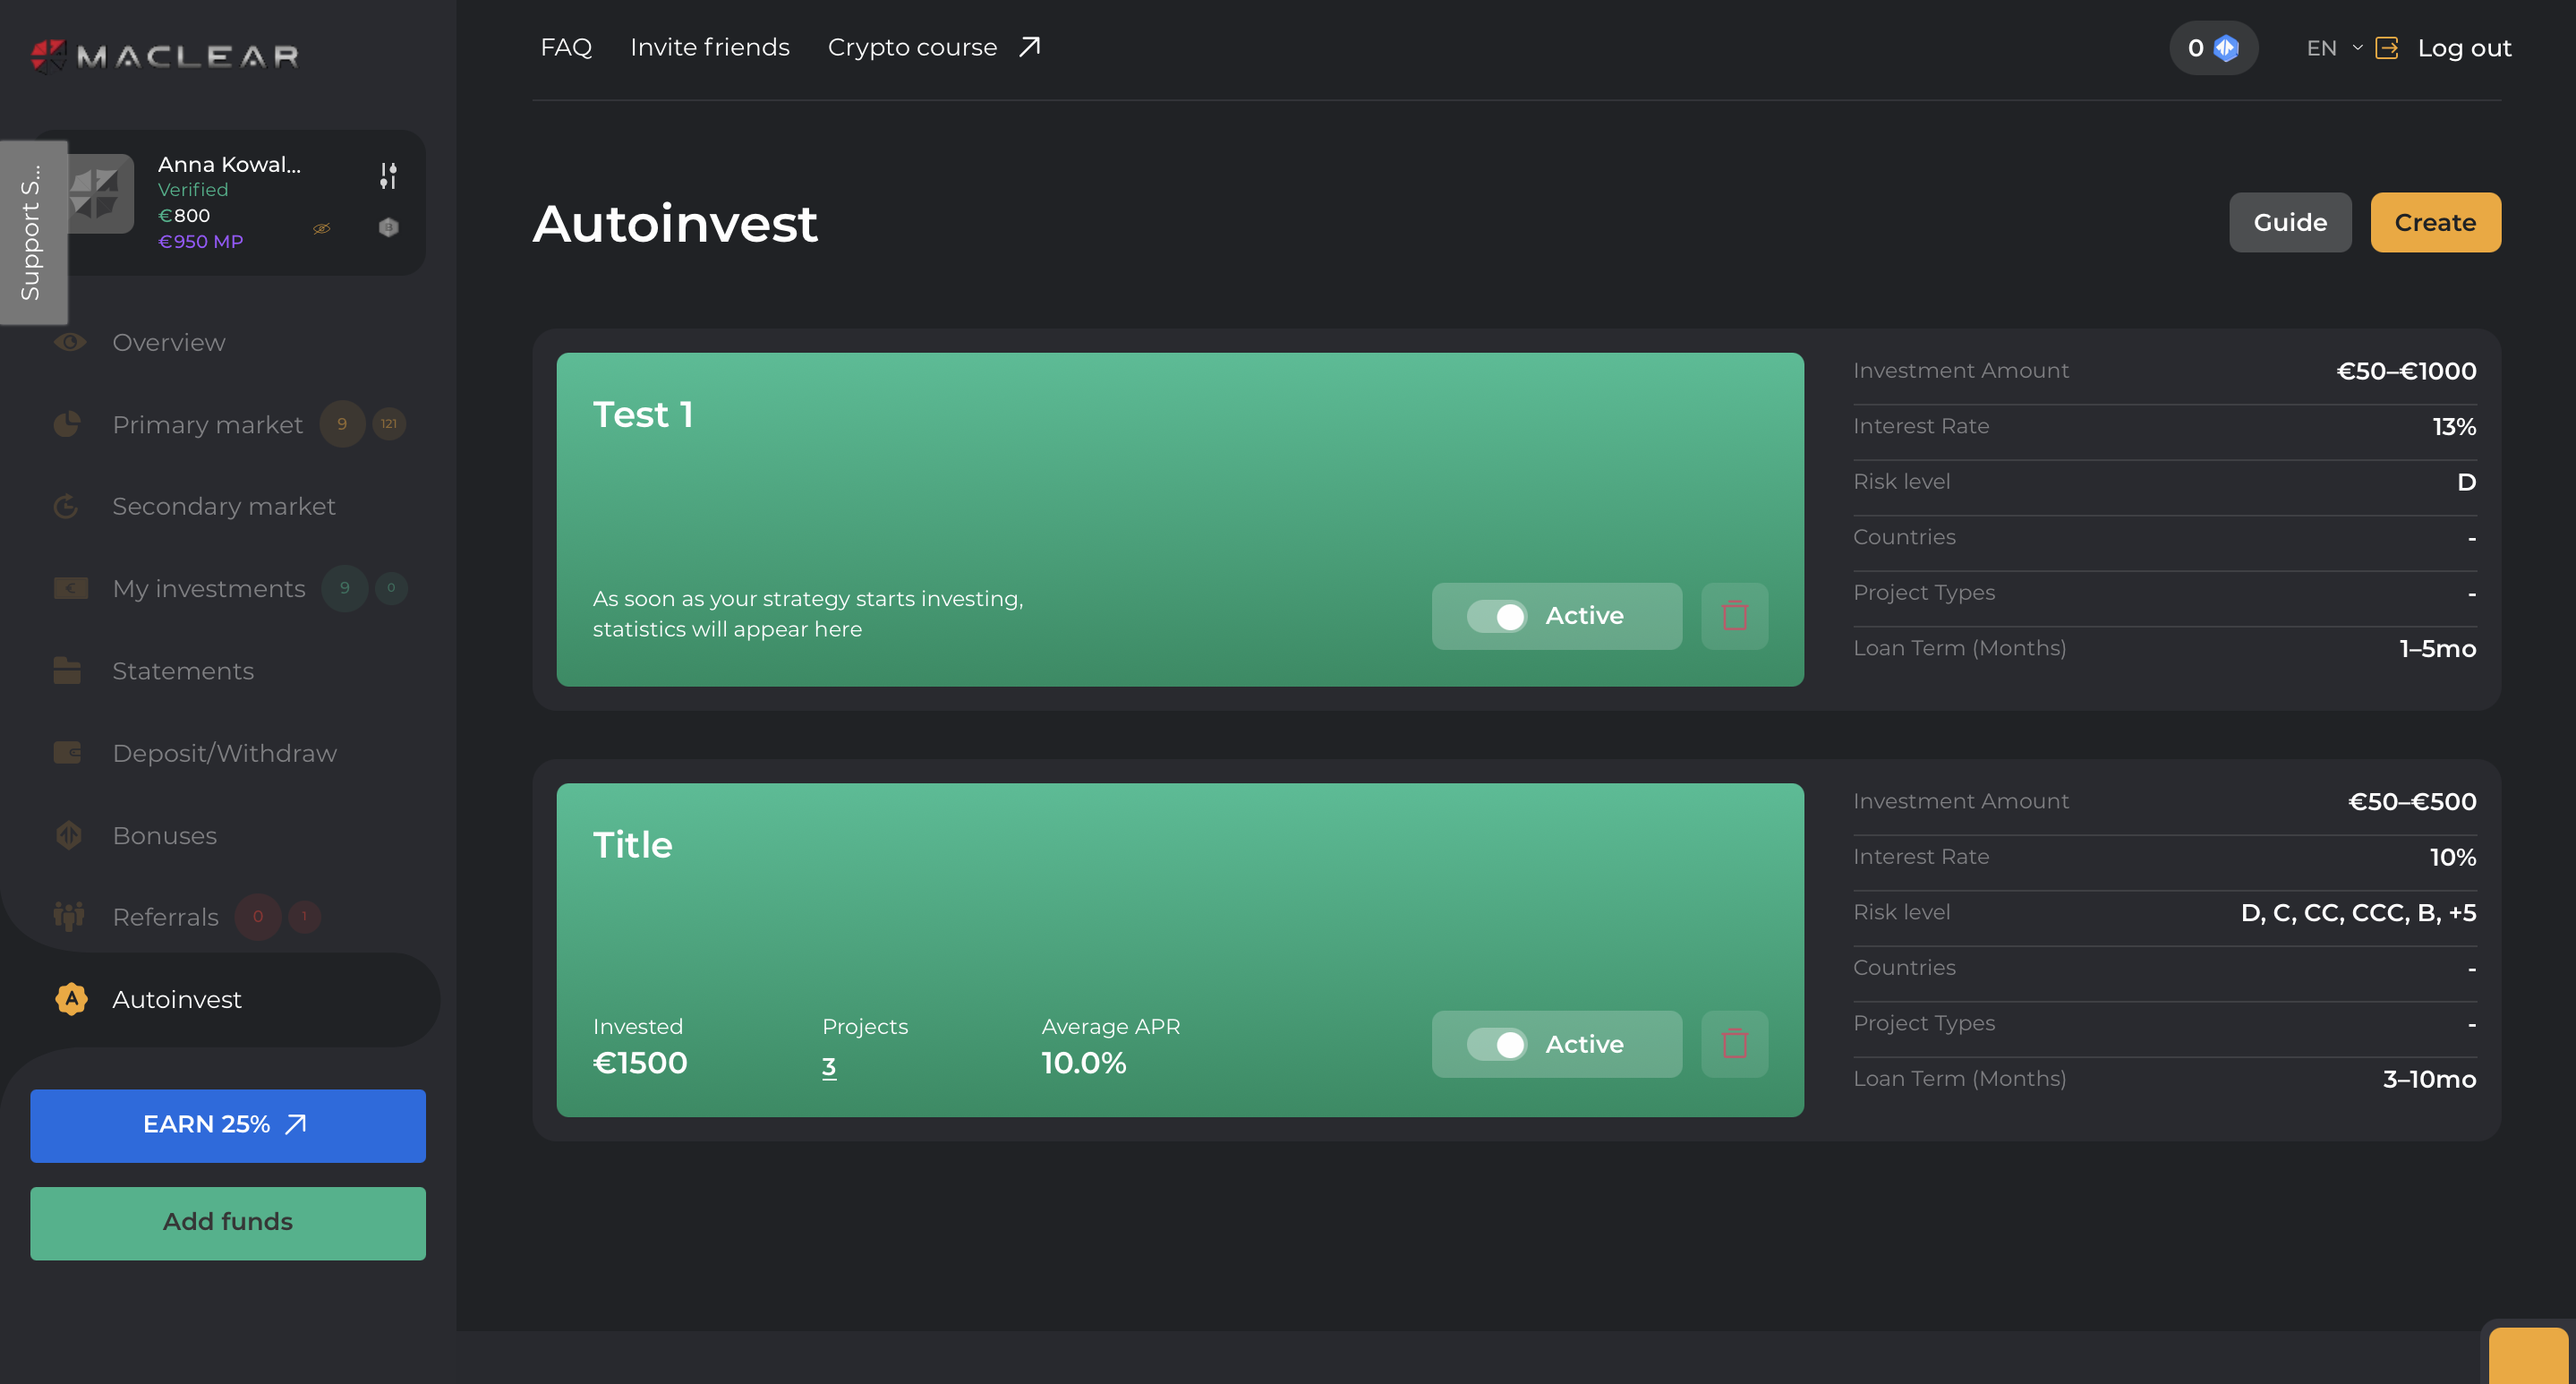2576x1384 pixels.
Task: Click the Autoinvest sidebar icon
Action: pyautogui.click(x=71, y=999)
